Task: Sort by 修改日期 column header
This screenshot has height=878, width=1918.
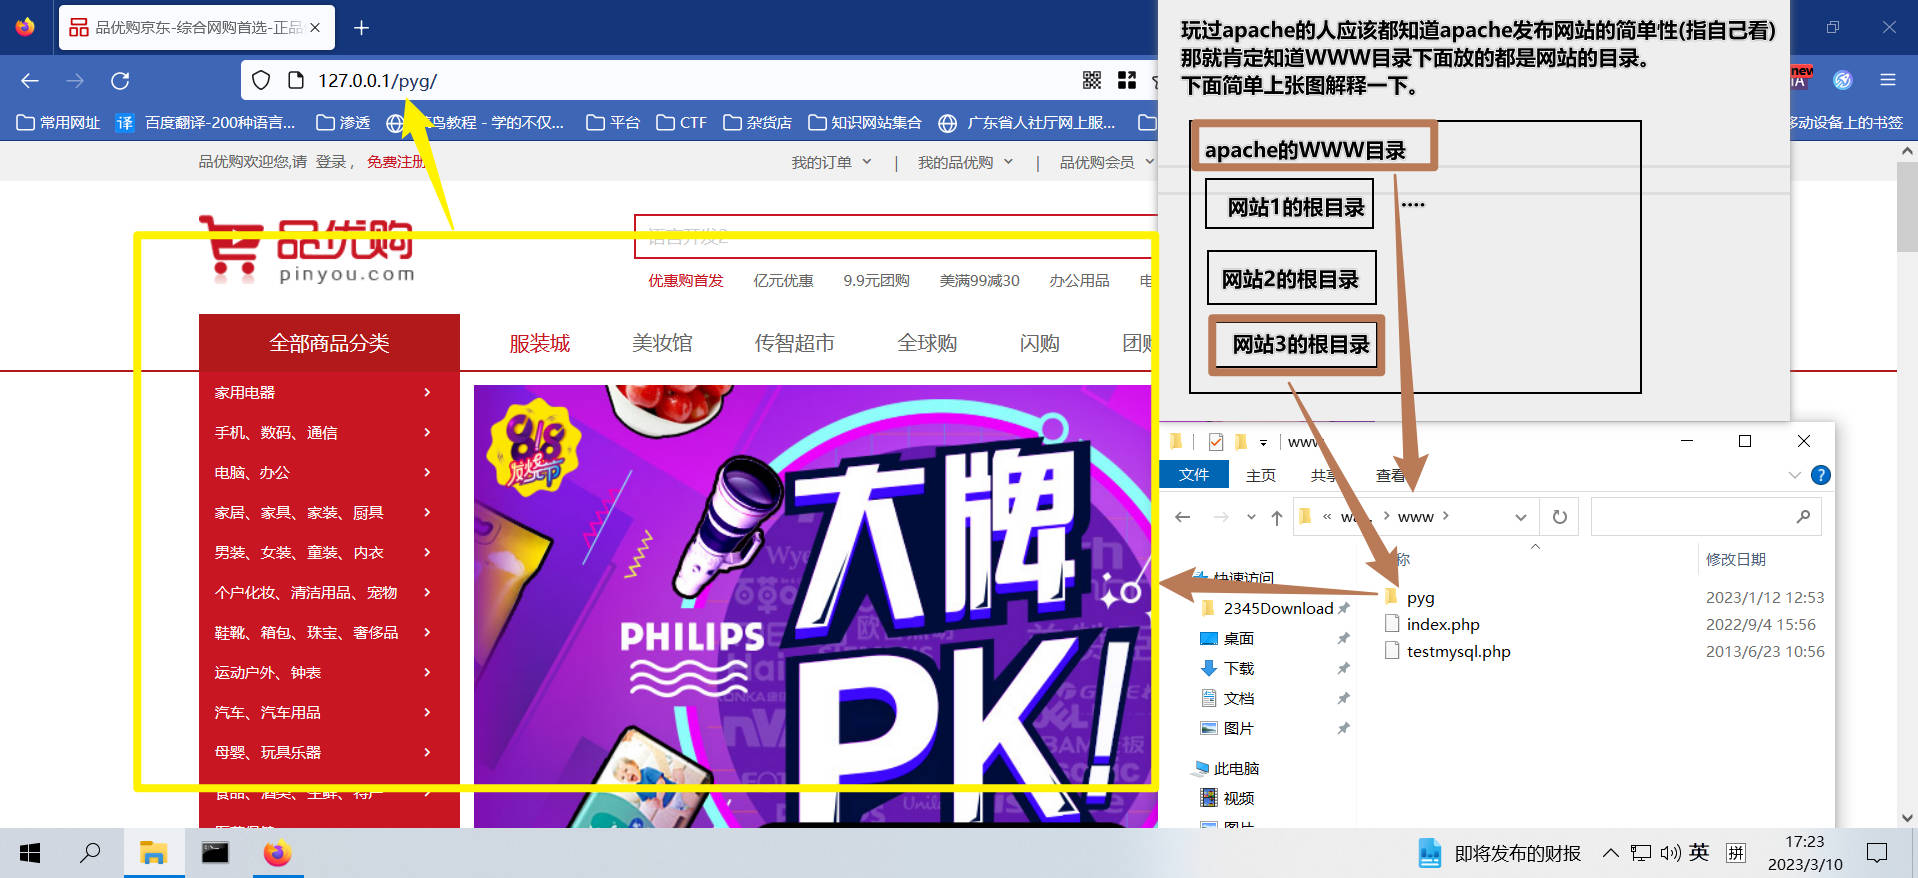Action: tap(1735, 559)
